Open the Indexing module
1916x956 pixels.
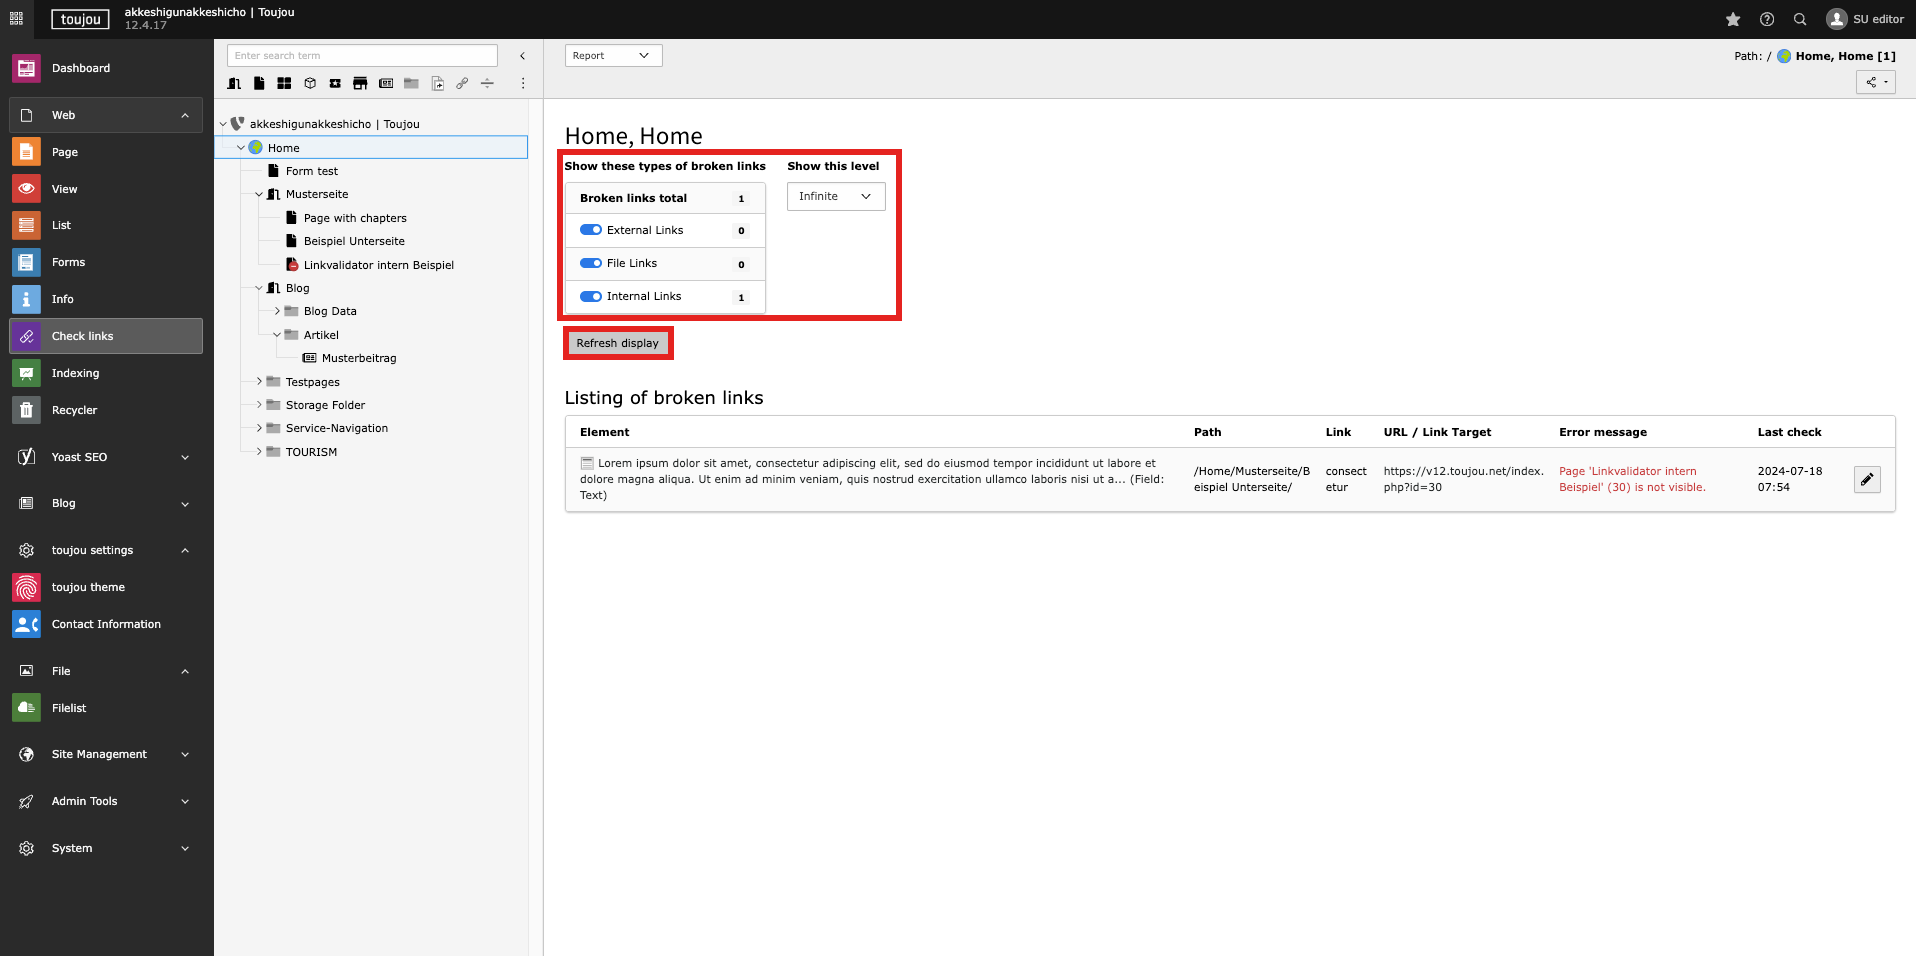click(75, 373)
